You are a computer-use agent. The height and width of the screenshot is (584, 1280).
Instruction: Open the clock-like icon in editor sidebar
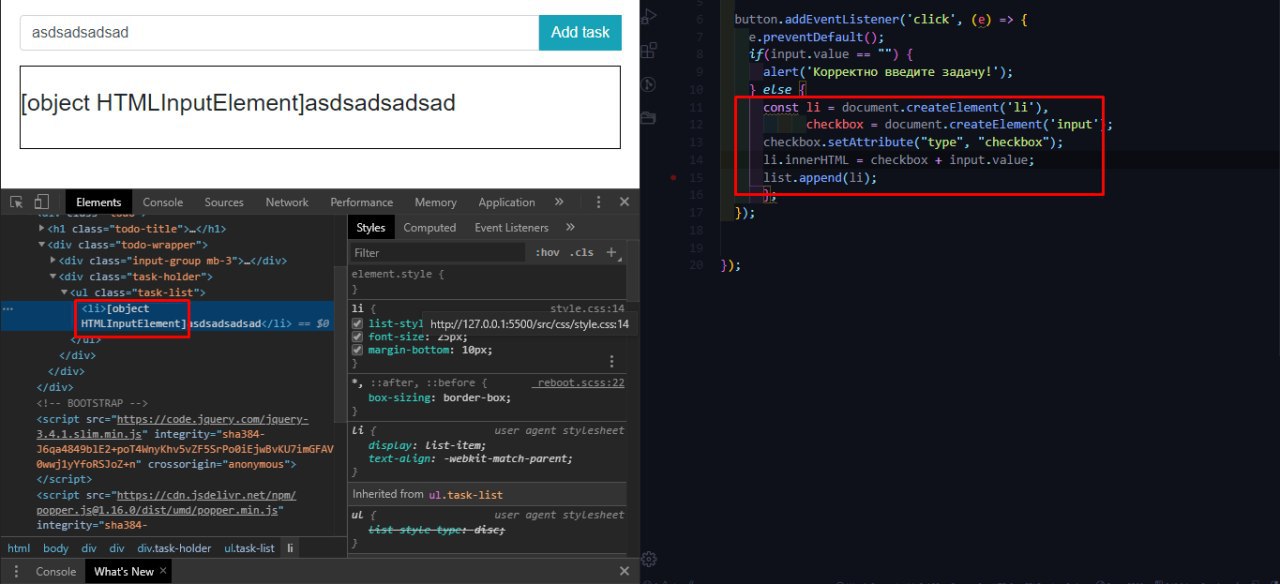pyautogui.click(x=649, y=85)
